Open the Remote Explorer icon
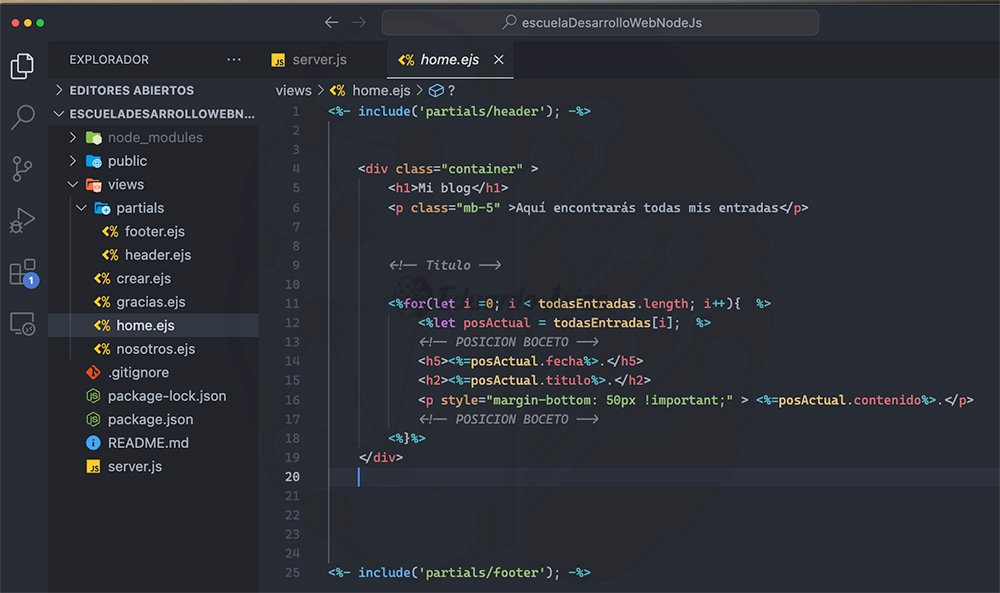 pos(23,324)
